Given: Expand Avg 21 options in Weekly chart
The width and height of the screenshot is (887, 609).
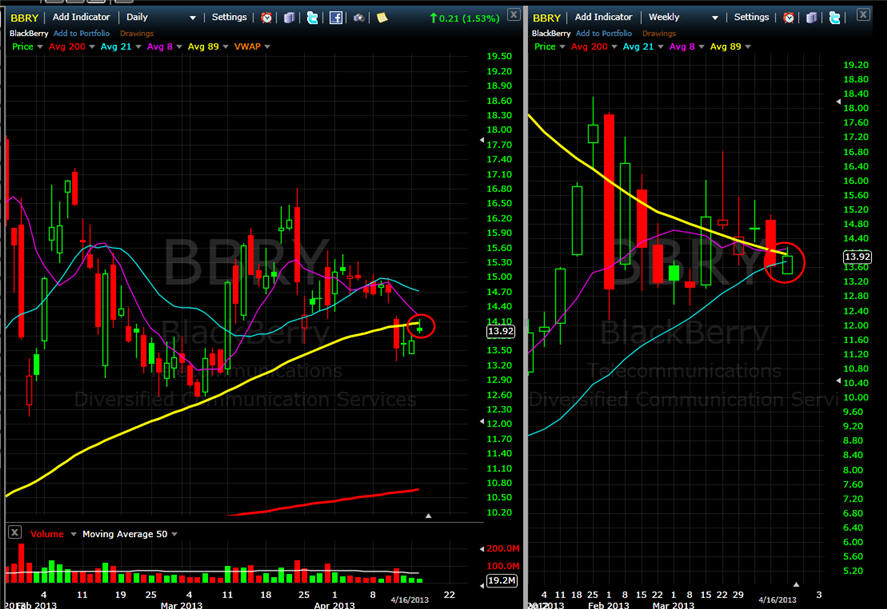Looking at the screenshot, I should 660,47.
